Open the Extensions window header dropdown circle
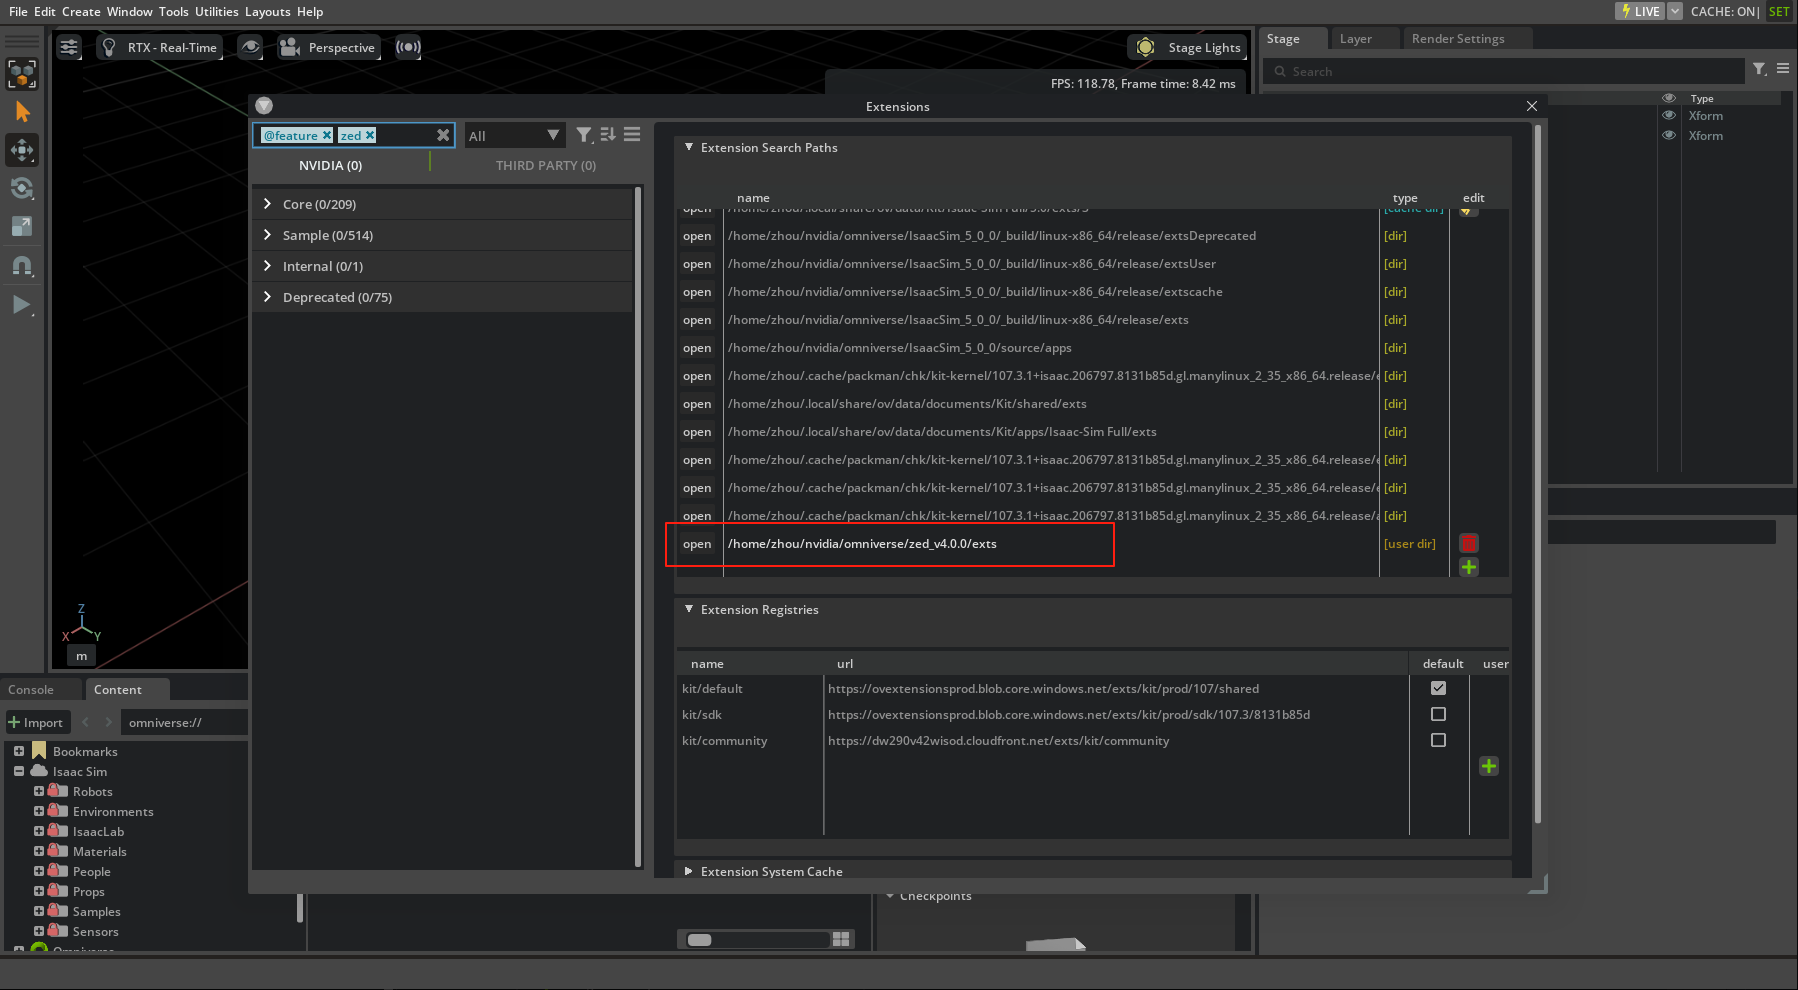 264,106
